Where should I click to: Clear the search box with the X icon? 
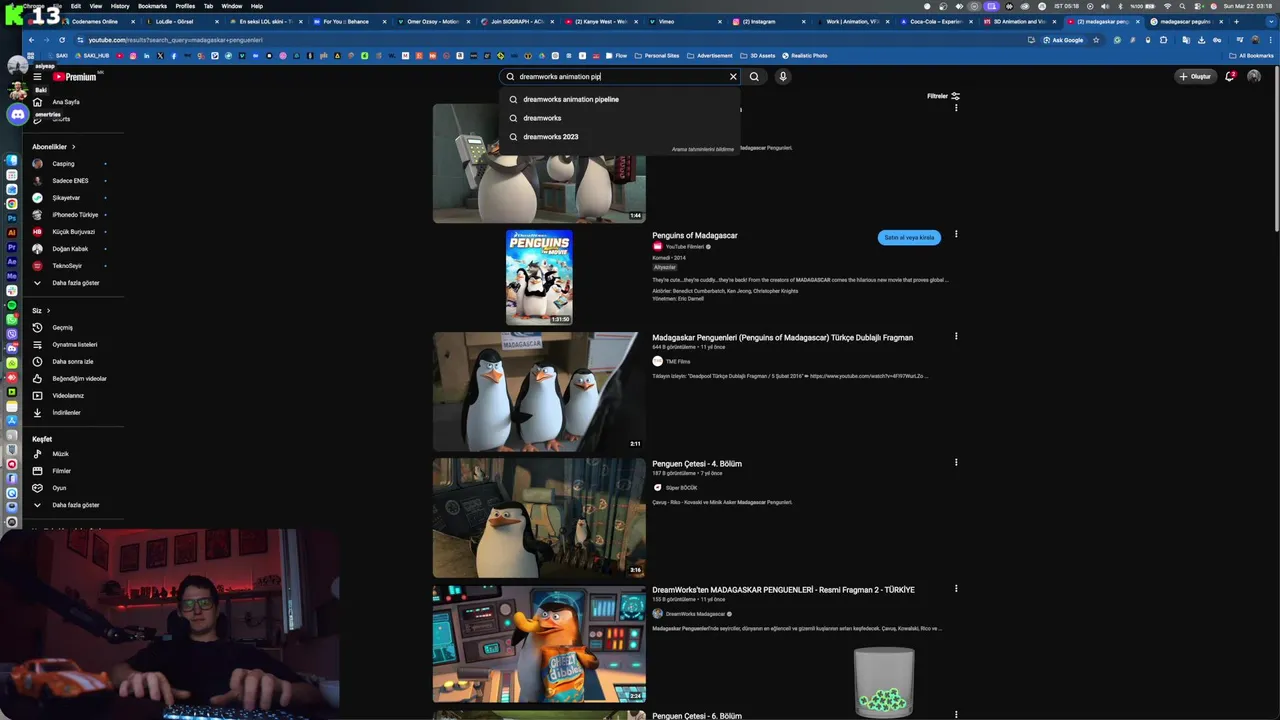click(733, 76)
